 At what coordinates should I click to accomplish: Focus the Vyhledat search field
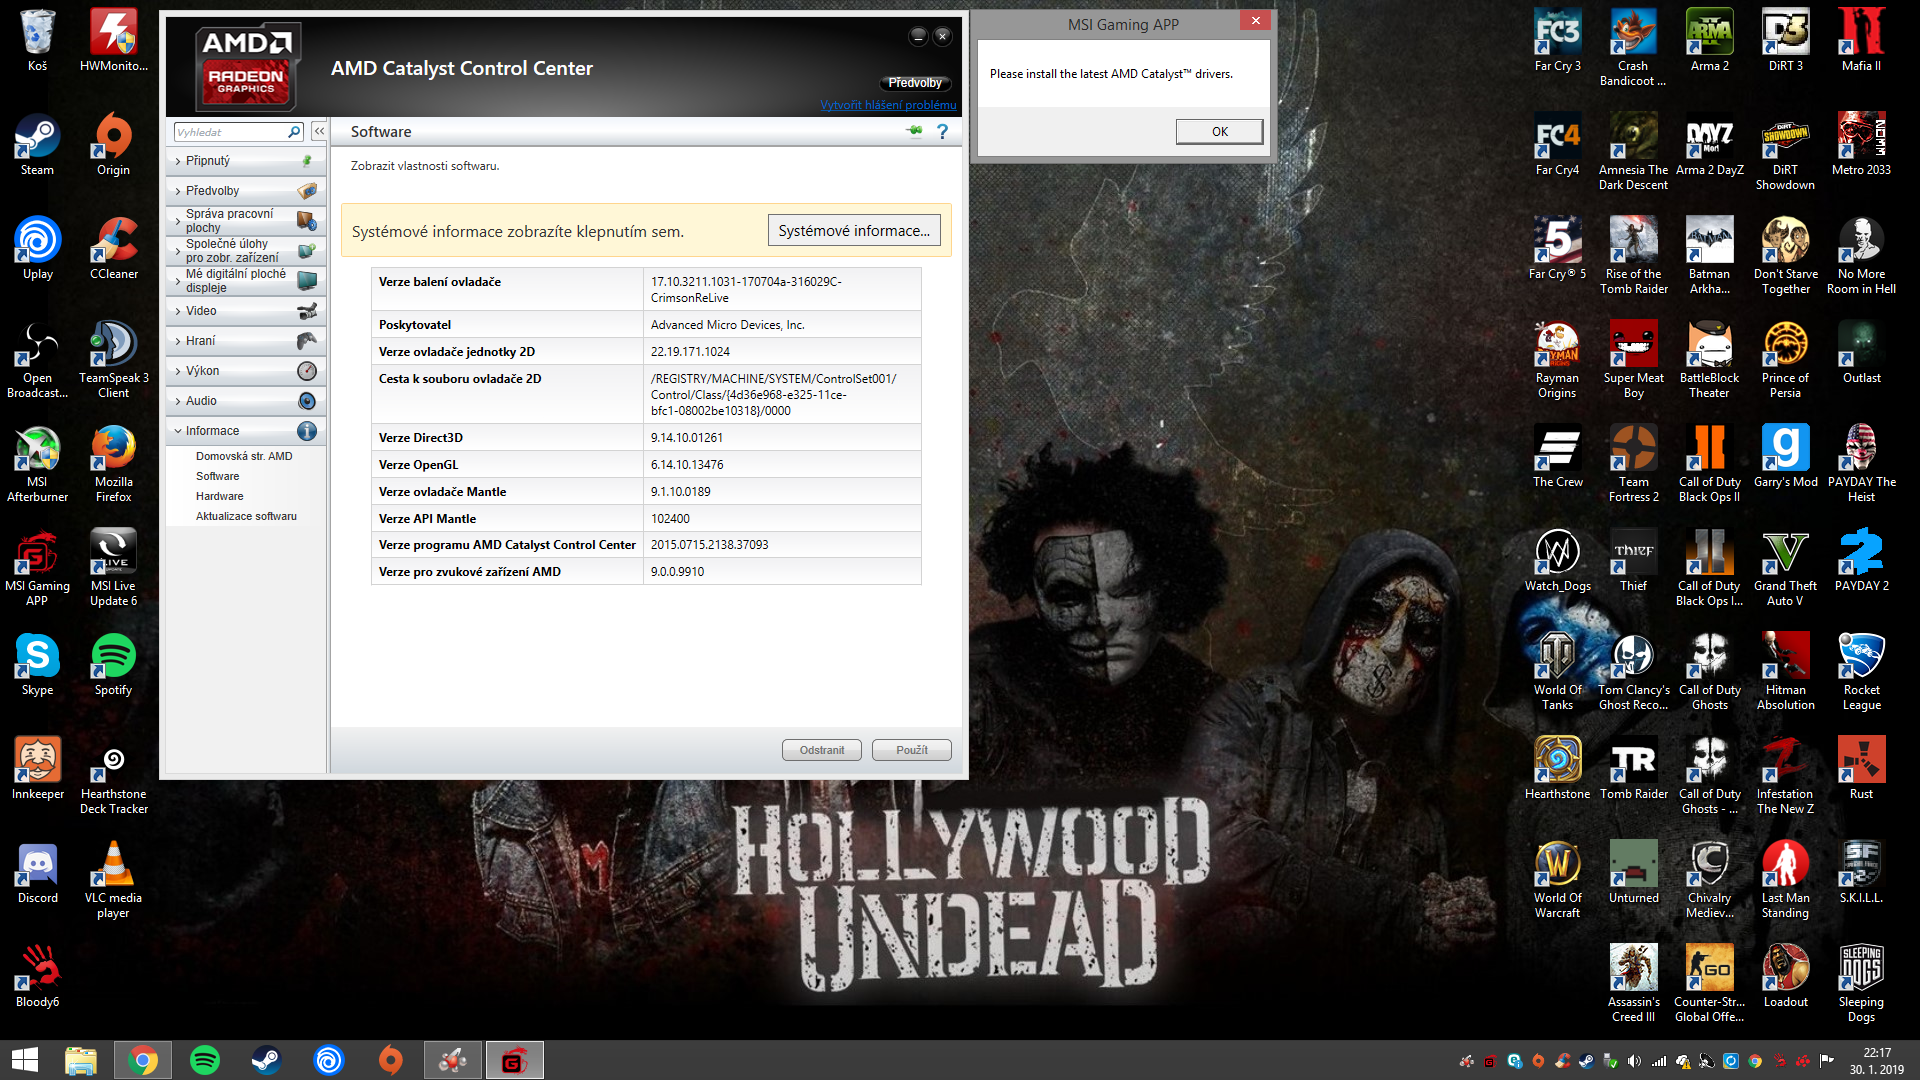point(238,132)
